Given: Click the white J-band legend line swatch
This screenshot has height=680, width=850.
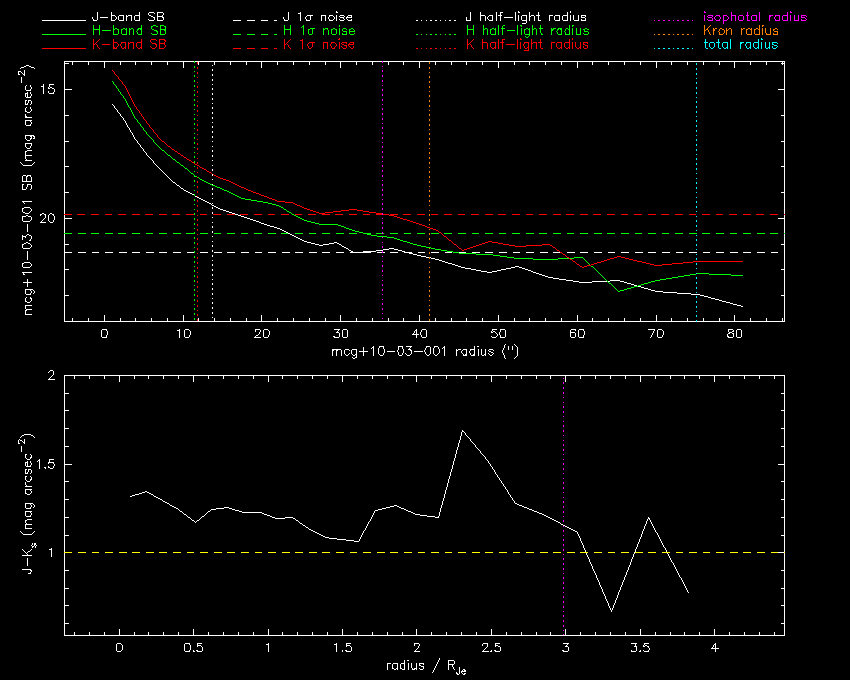Looking at the screenshot, I should tap(64, 21).
